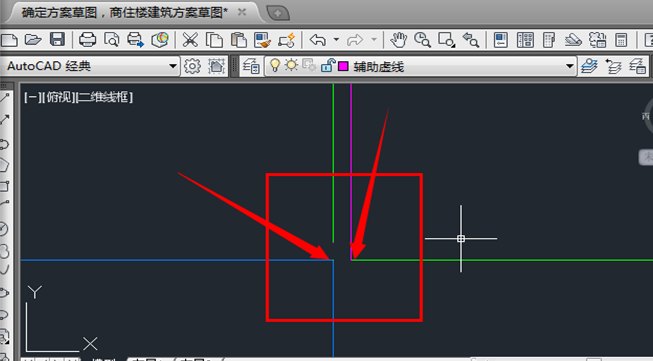The image size is (653, 361).
Task: Toggle the layer freeze sun icon
Action: coord(292,65)
